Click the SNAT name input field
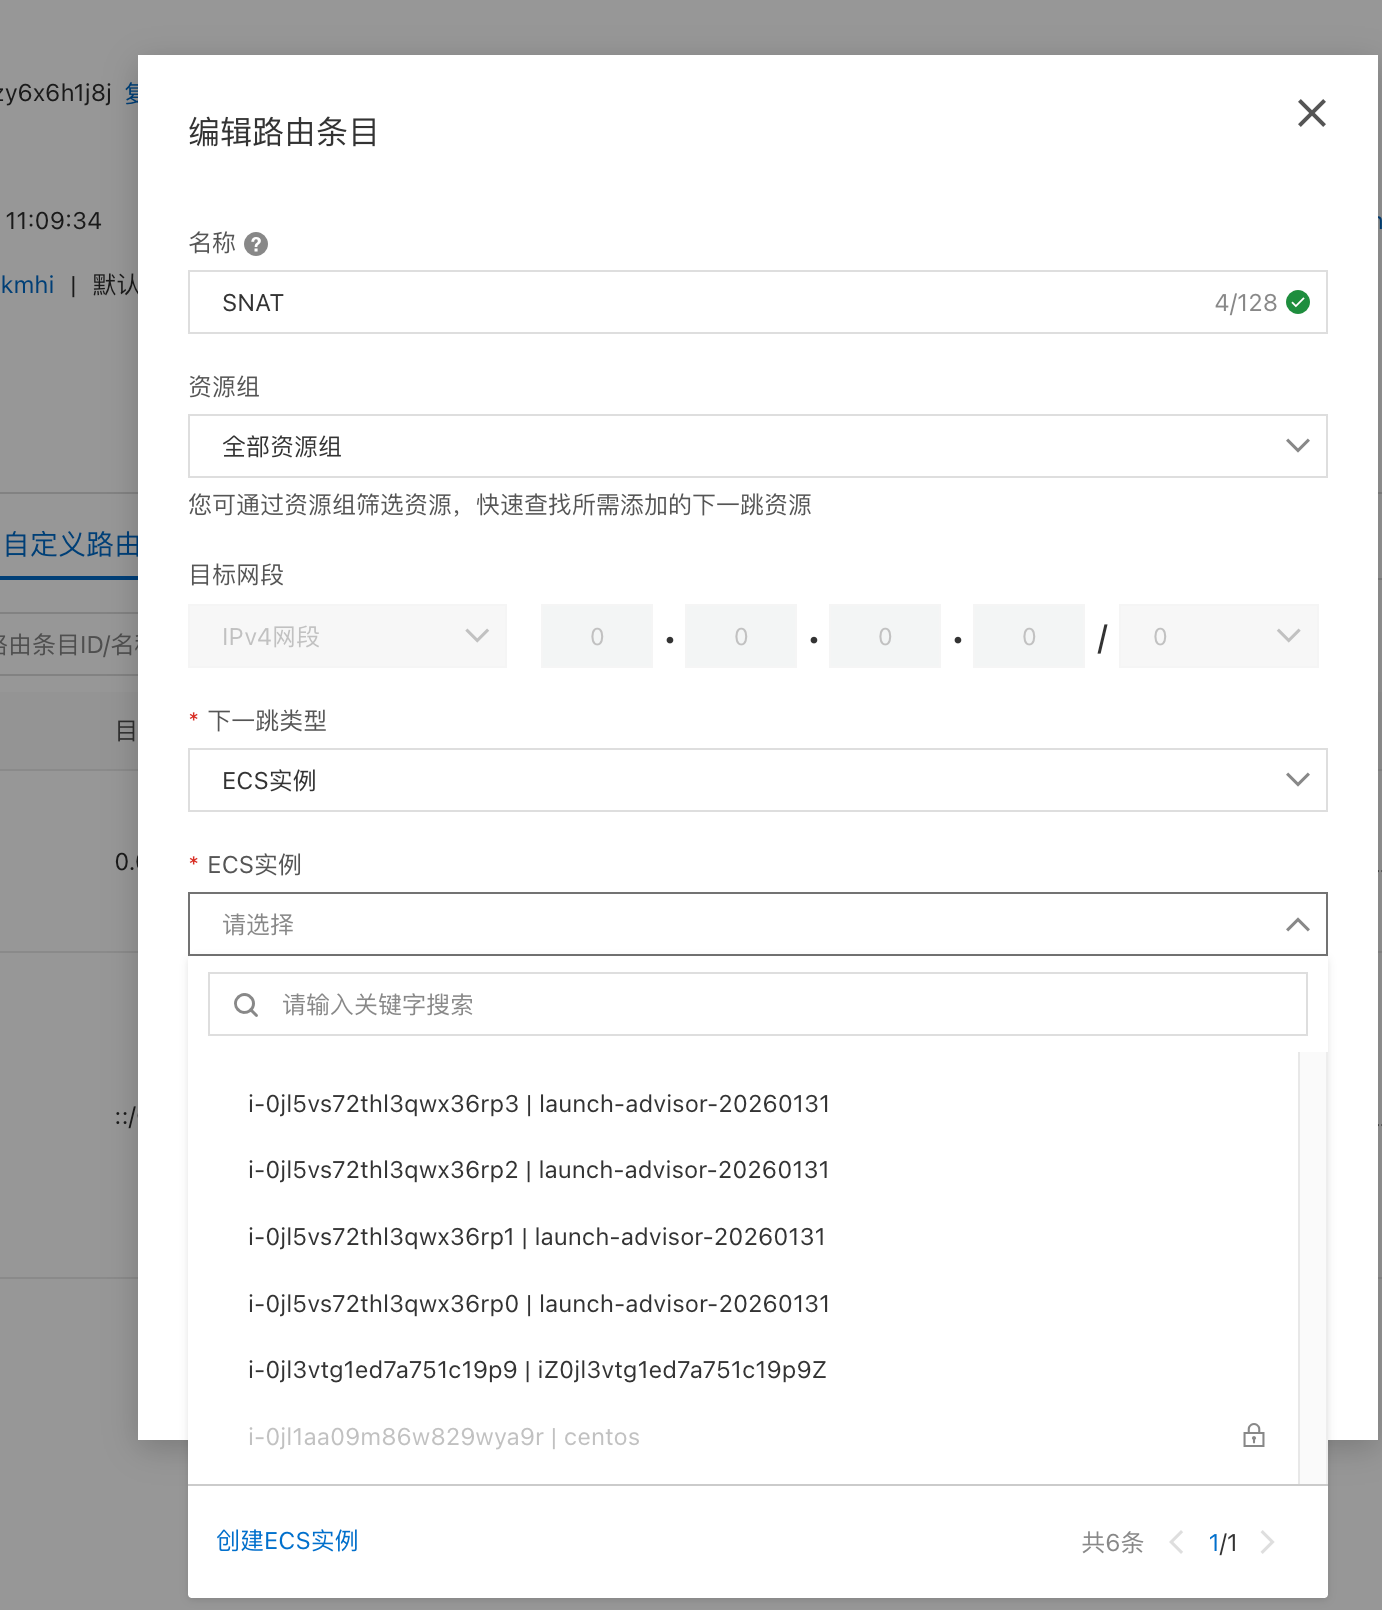 700,302
